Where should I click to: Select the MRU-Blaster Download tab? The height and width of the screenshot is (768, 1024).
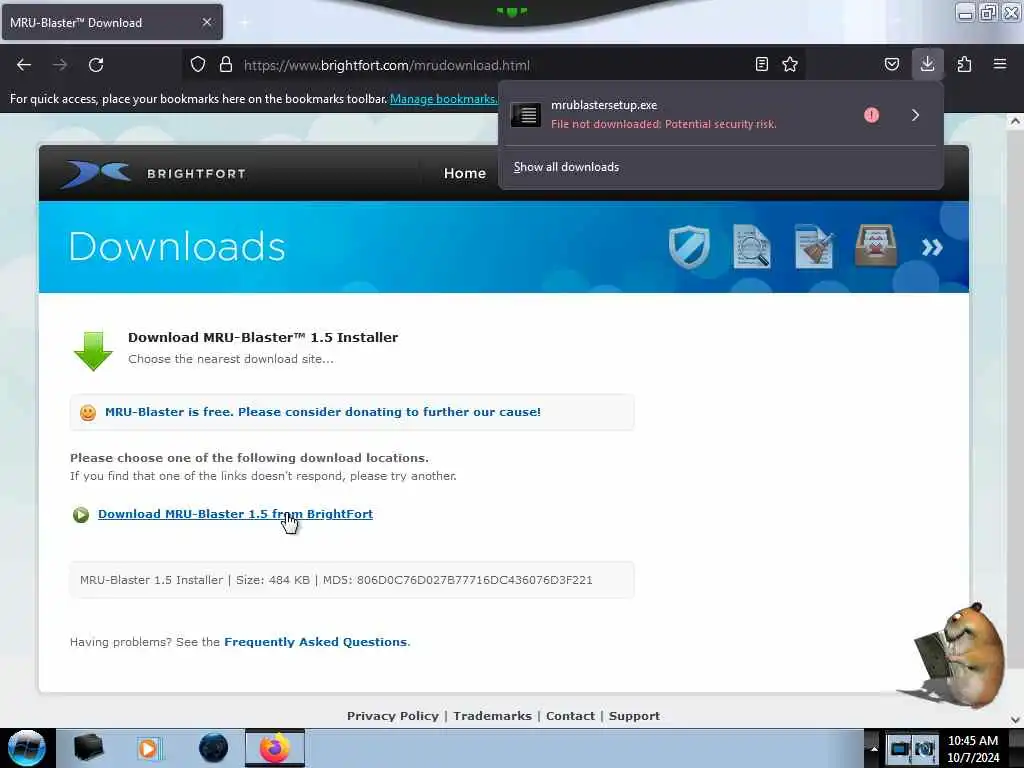(x=112, y=22)
